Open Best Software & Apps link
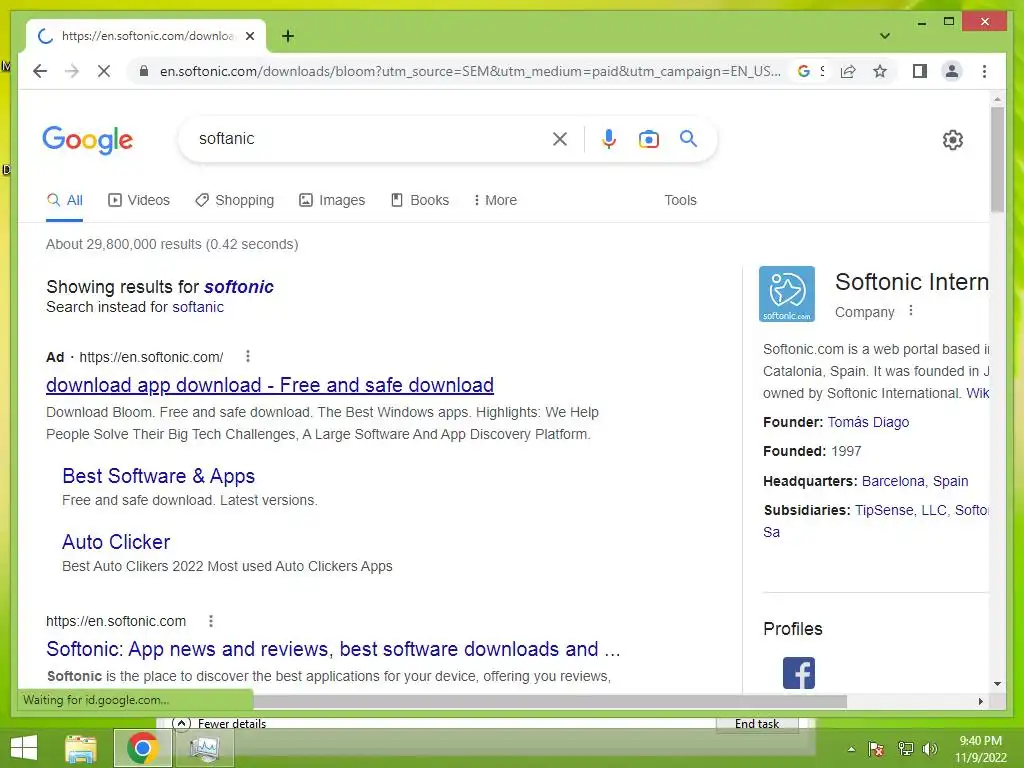The image size is (1024, 768). point(159,476)
